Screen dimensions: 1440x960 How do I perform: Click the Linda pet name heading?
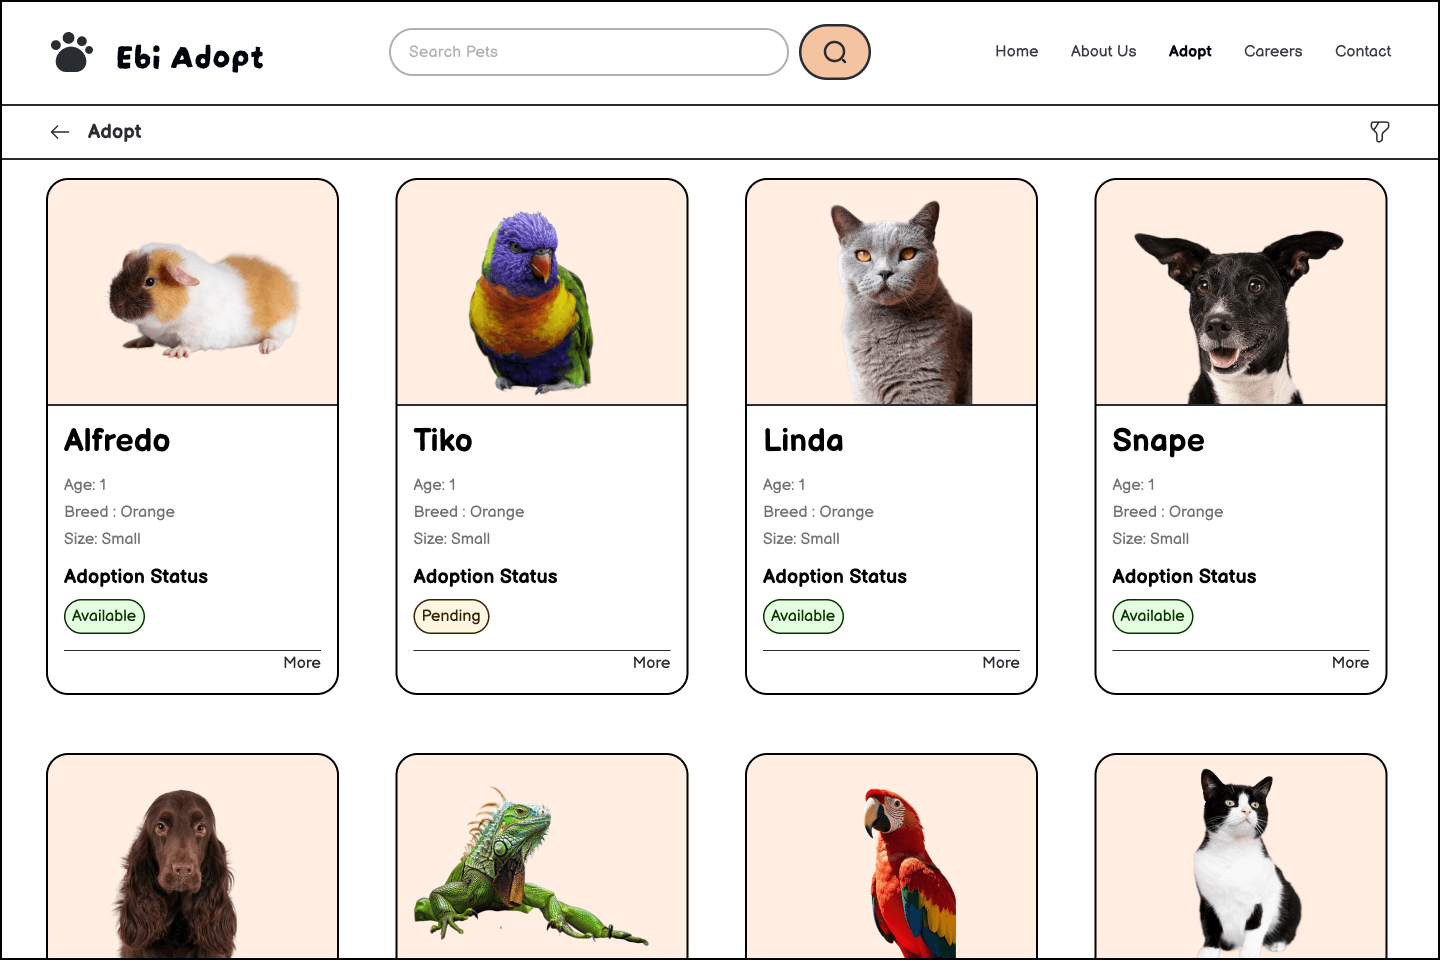pyautogui.click(x=803, y=440)
